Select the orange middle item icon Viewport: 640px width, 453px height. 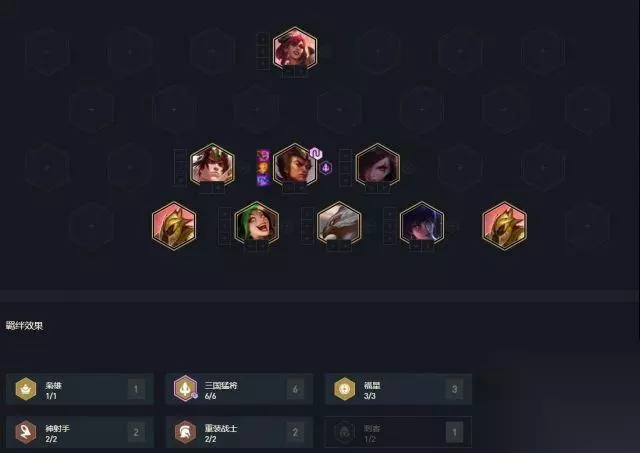click(263, 168)
